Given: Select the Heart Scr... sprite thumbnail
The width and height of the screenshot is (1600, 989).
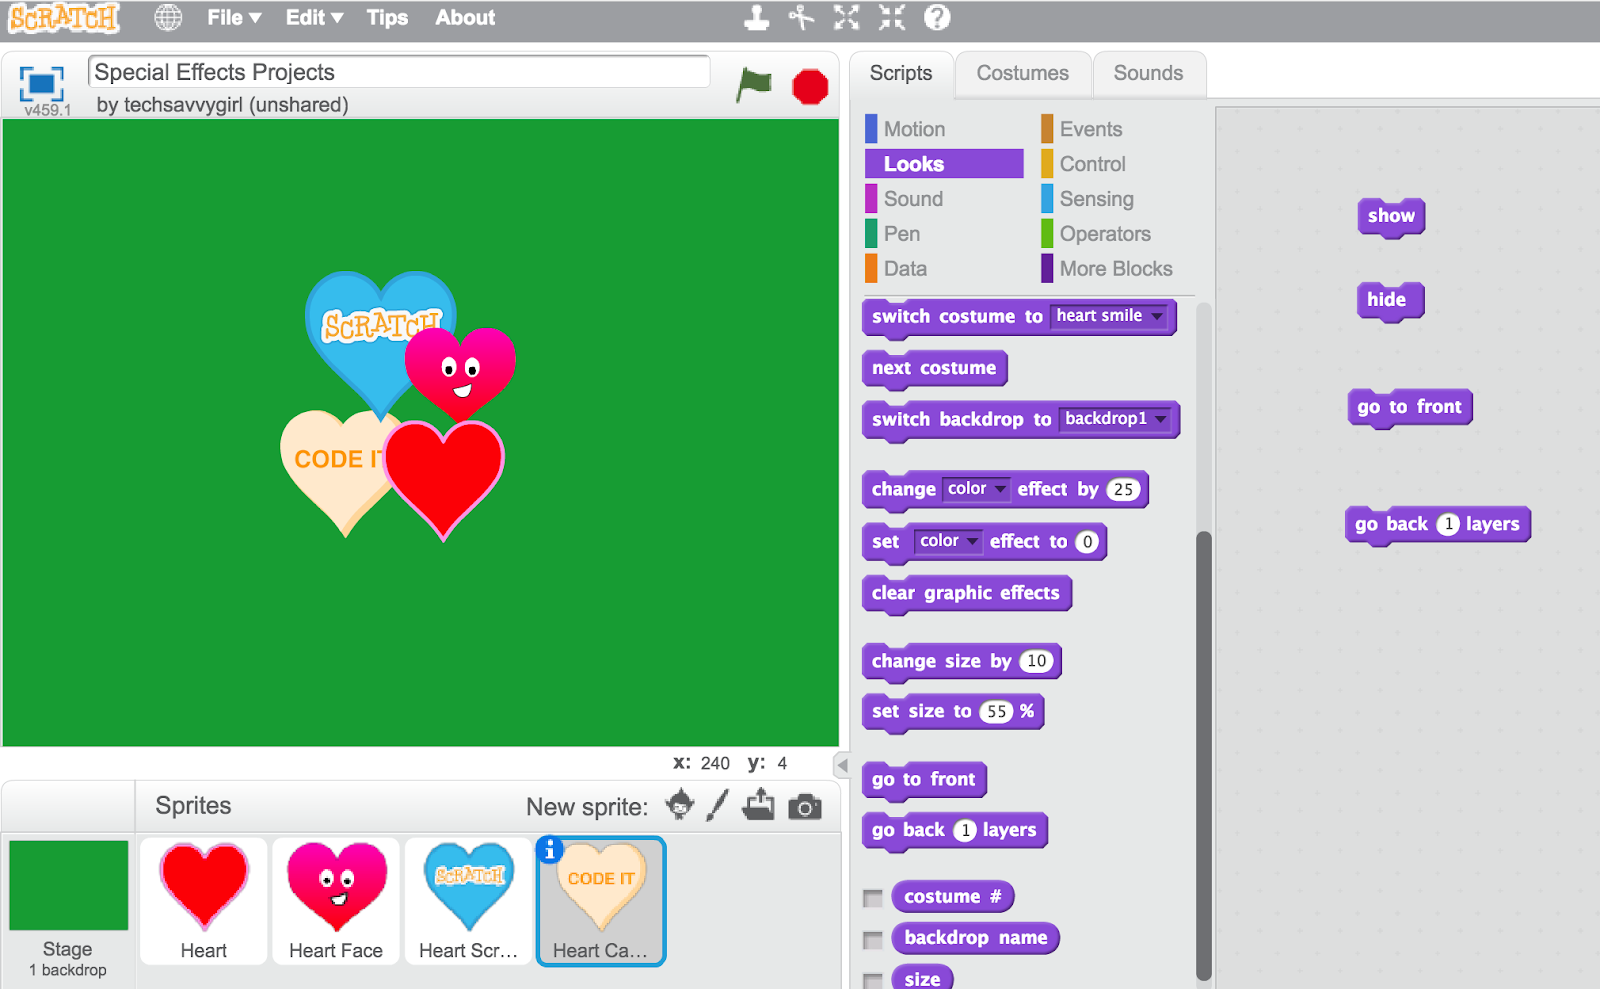Looking at the screenshot, I should point(468,901).
